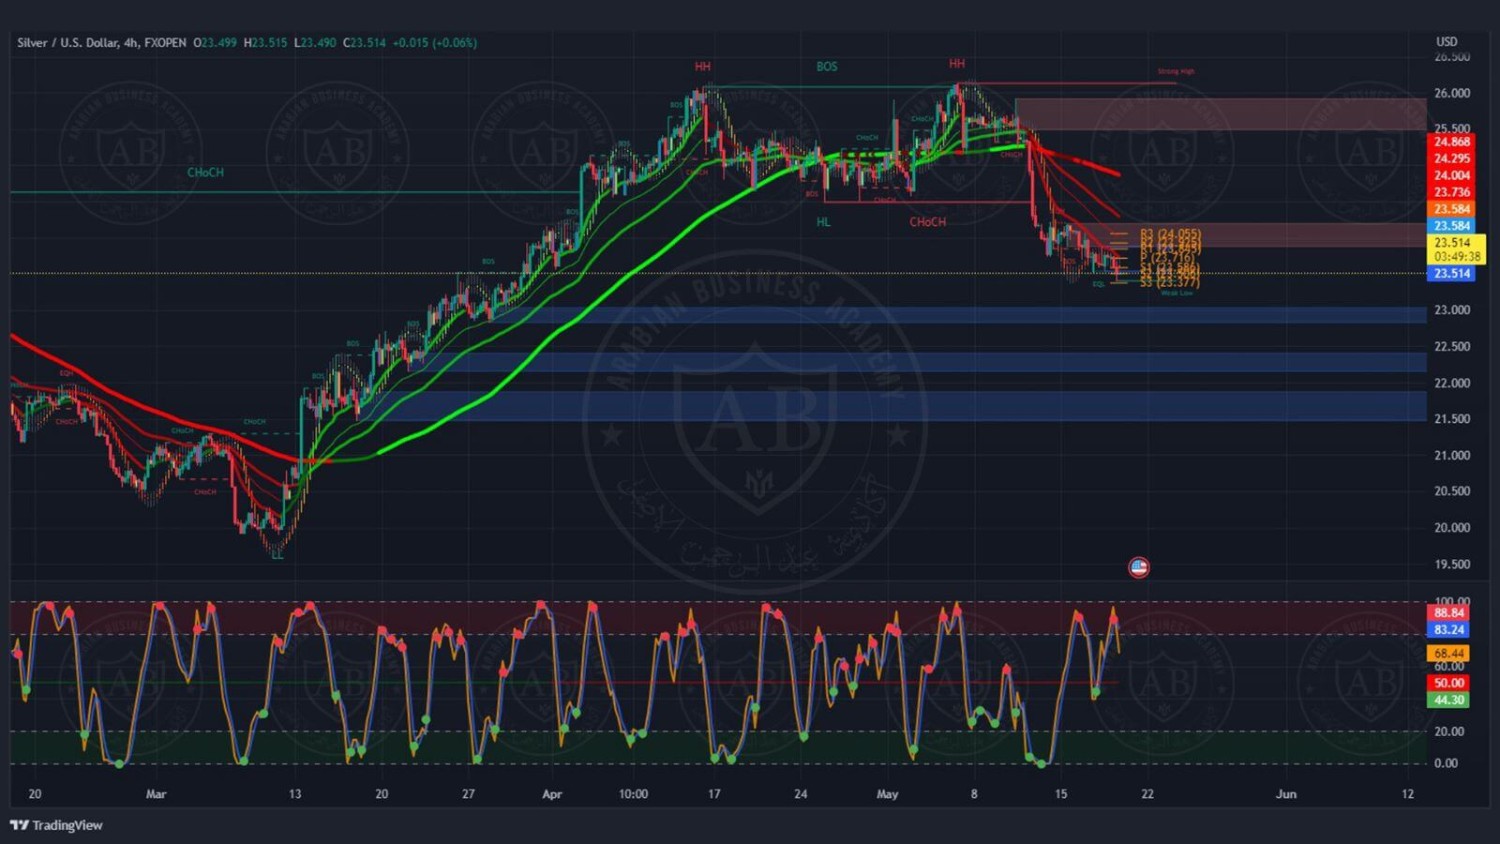Select the green BOS label above the chart

(827, 67)
